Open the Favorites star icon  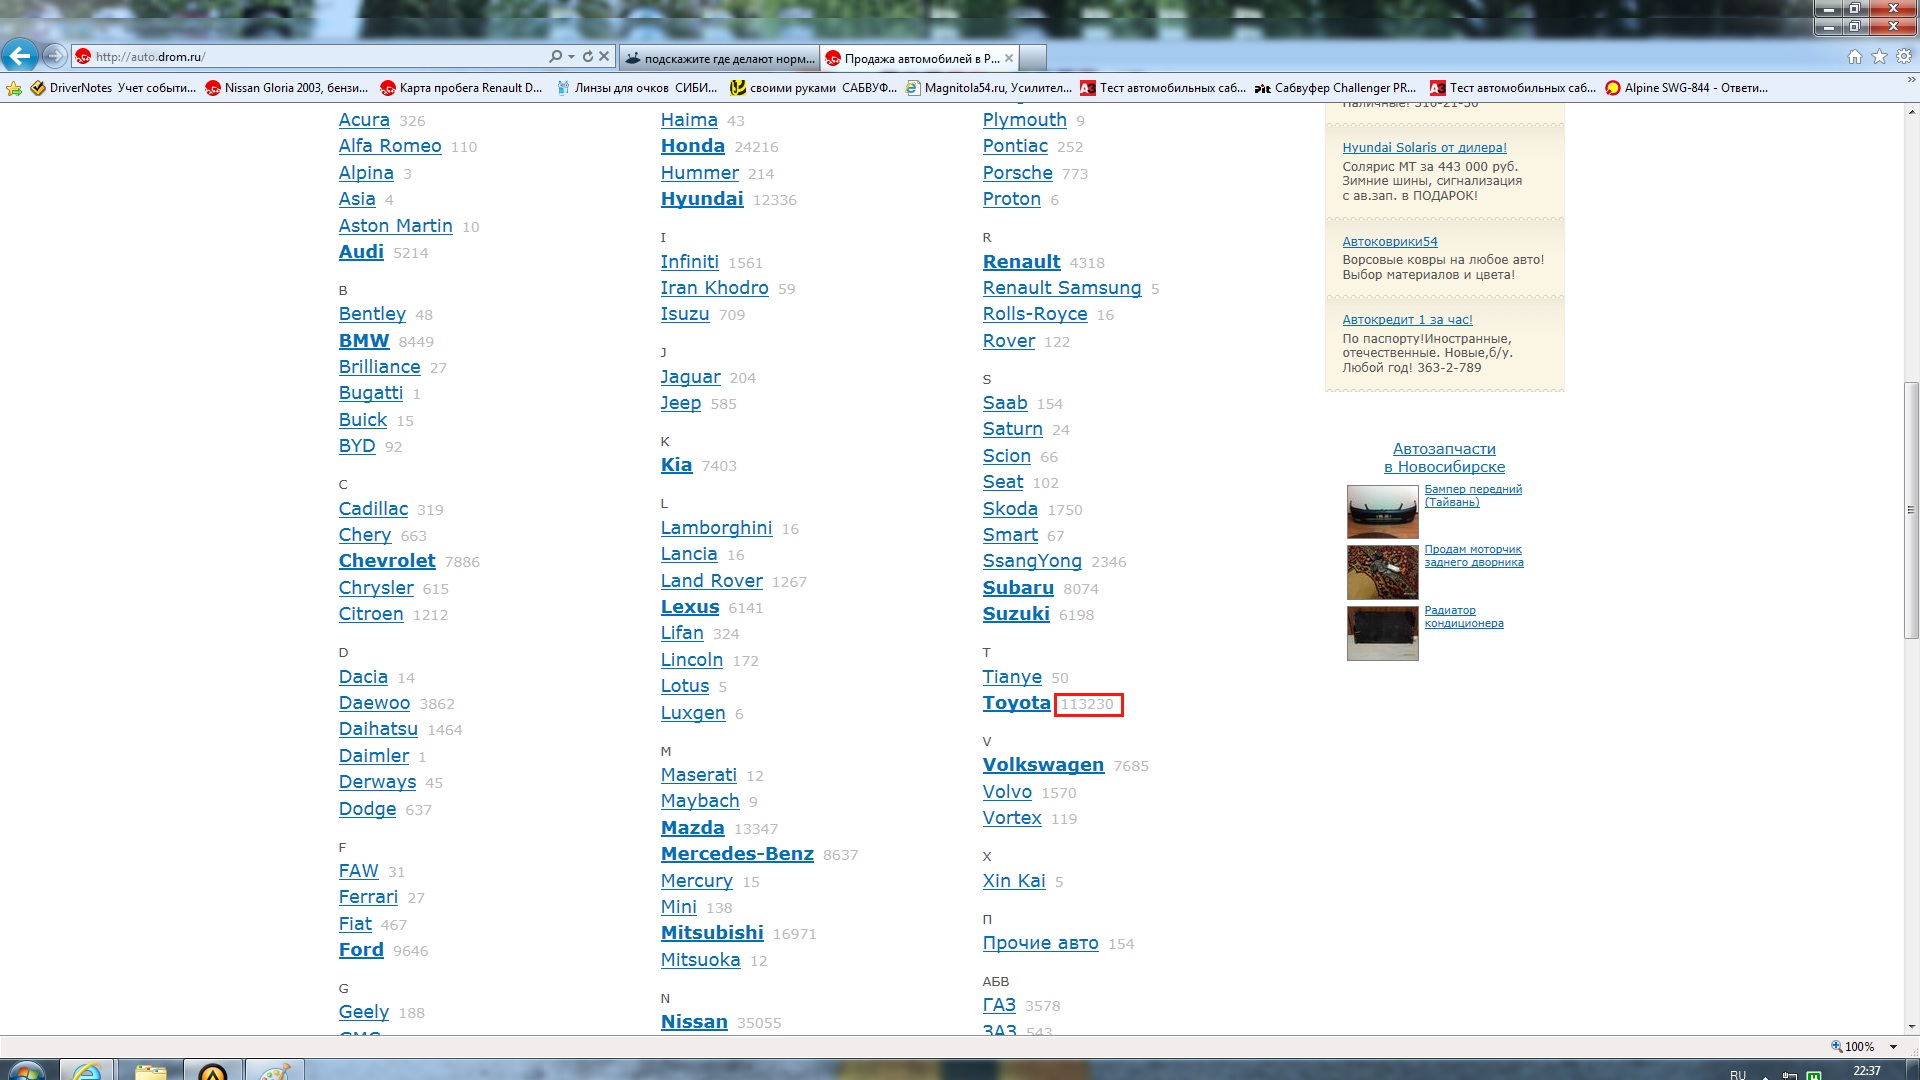click(1879, 57)
